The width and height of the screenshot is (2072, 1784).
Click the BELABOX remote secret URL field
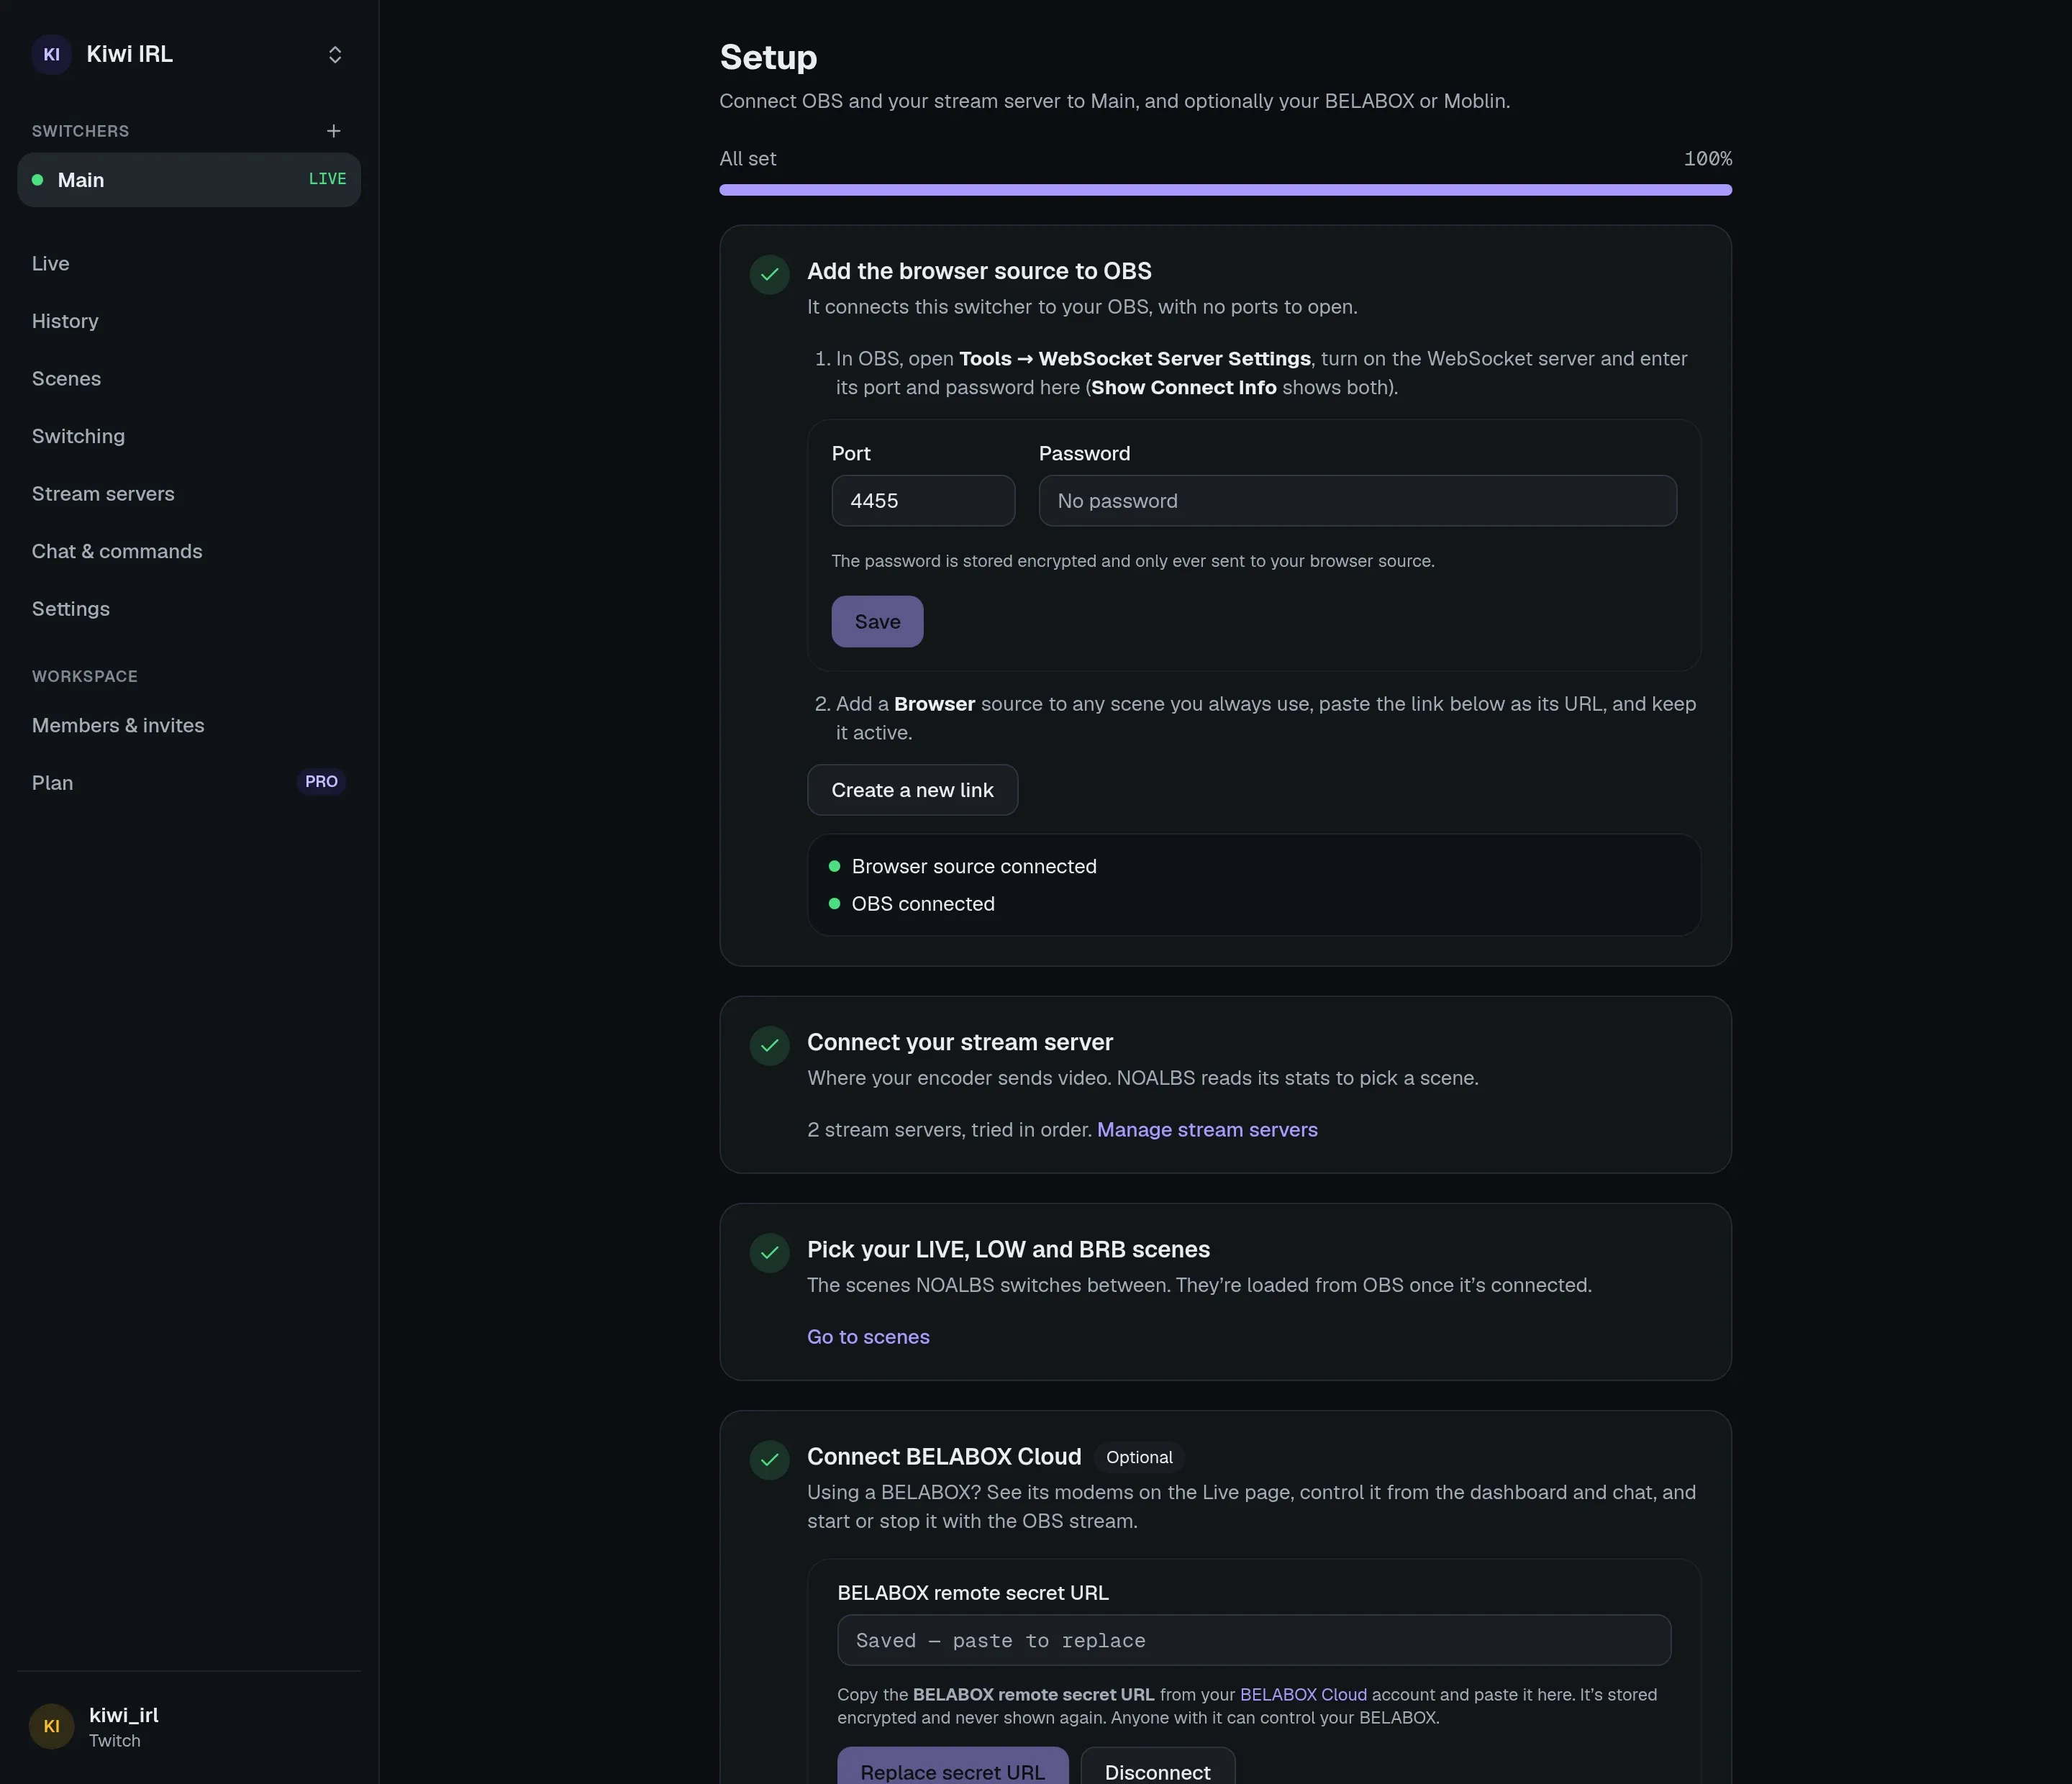point(1254,1641)
